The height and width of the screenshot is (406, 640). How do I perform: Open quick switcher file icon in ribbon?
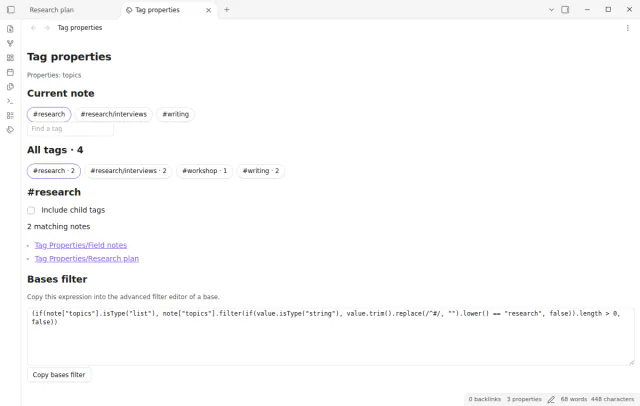coord(10,29)
